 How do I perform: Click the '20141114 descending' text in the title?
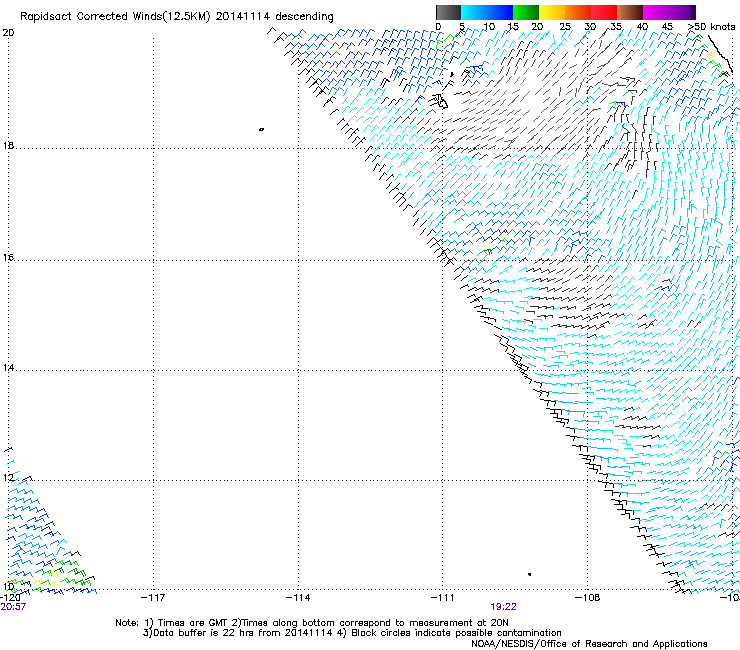pyautogui.click(x=275, y=17)
